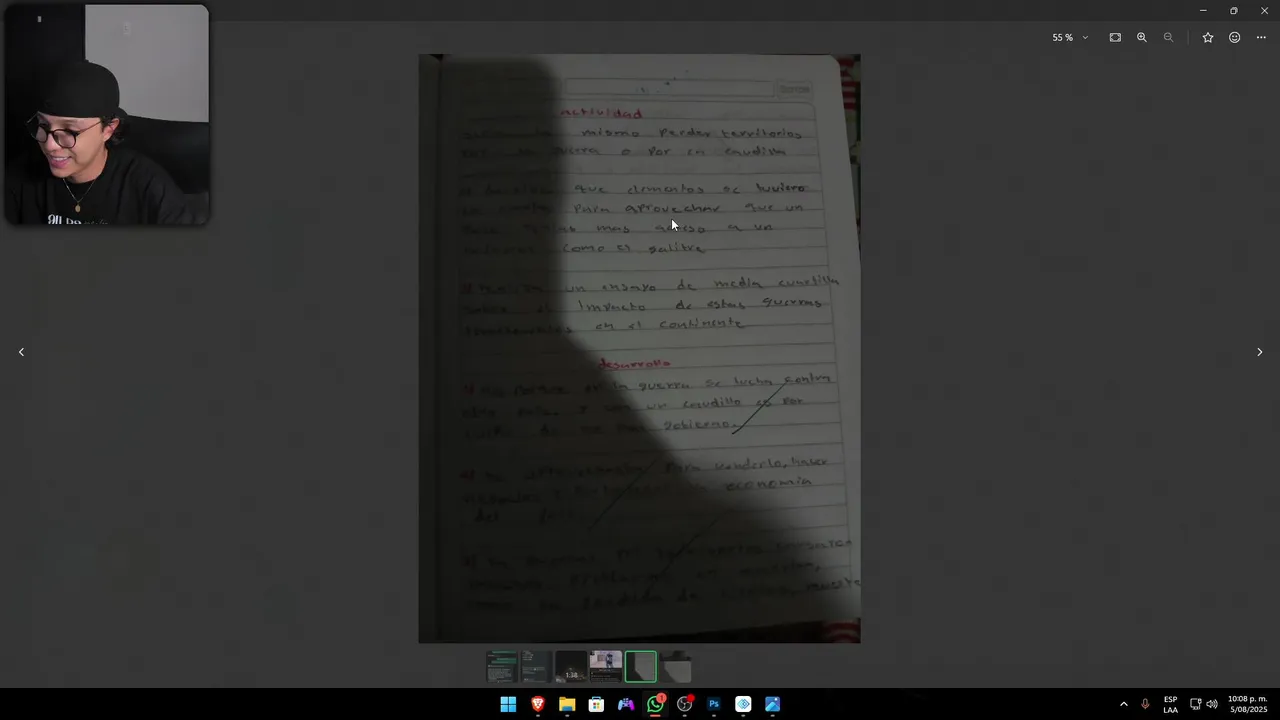Image resolution: width=1280 pixels, height=720 pixels.
Task: Open Microsoft Store from the taskbar
Action: pyautogui.click(x=596, y=704)
